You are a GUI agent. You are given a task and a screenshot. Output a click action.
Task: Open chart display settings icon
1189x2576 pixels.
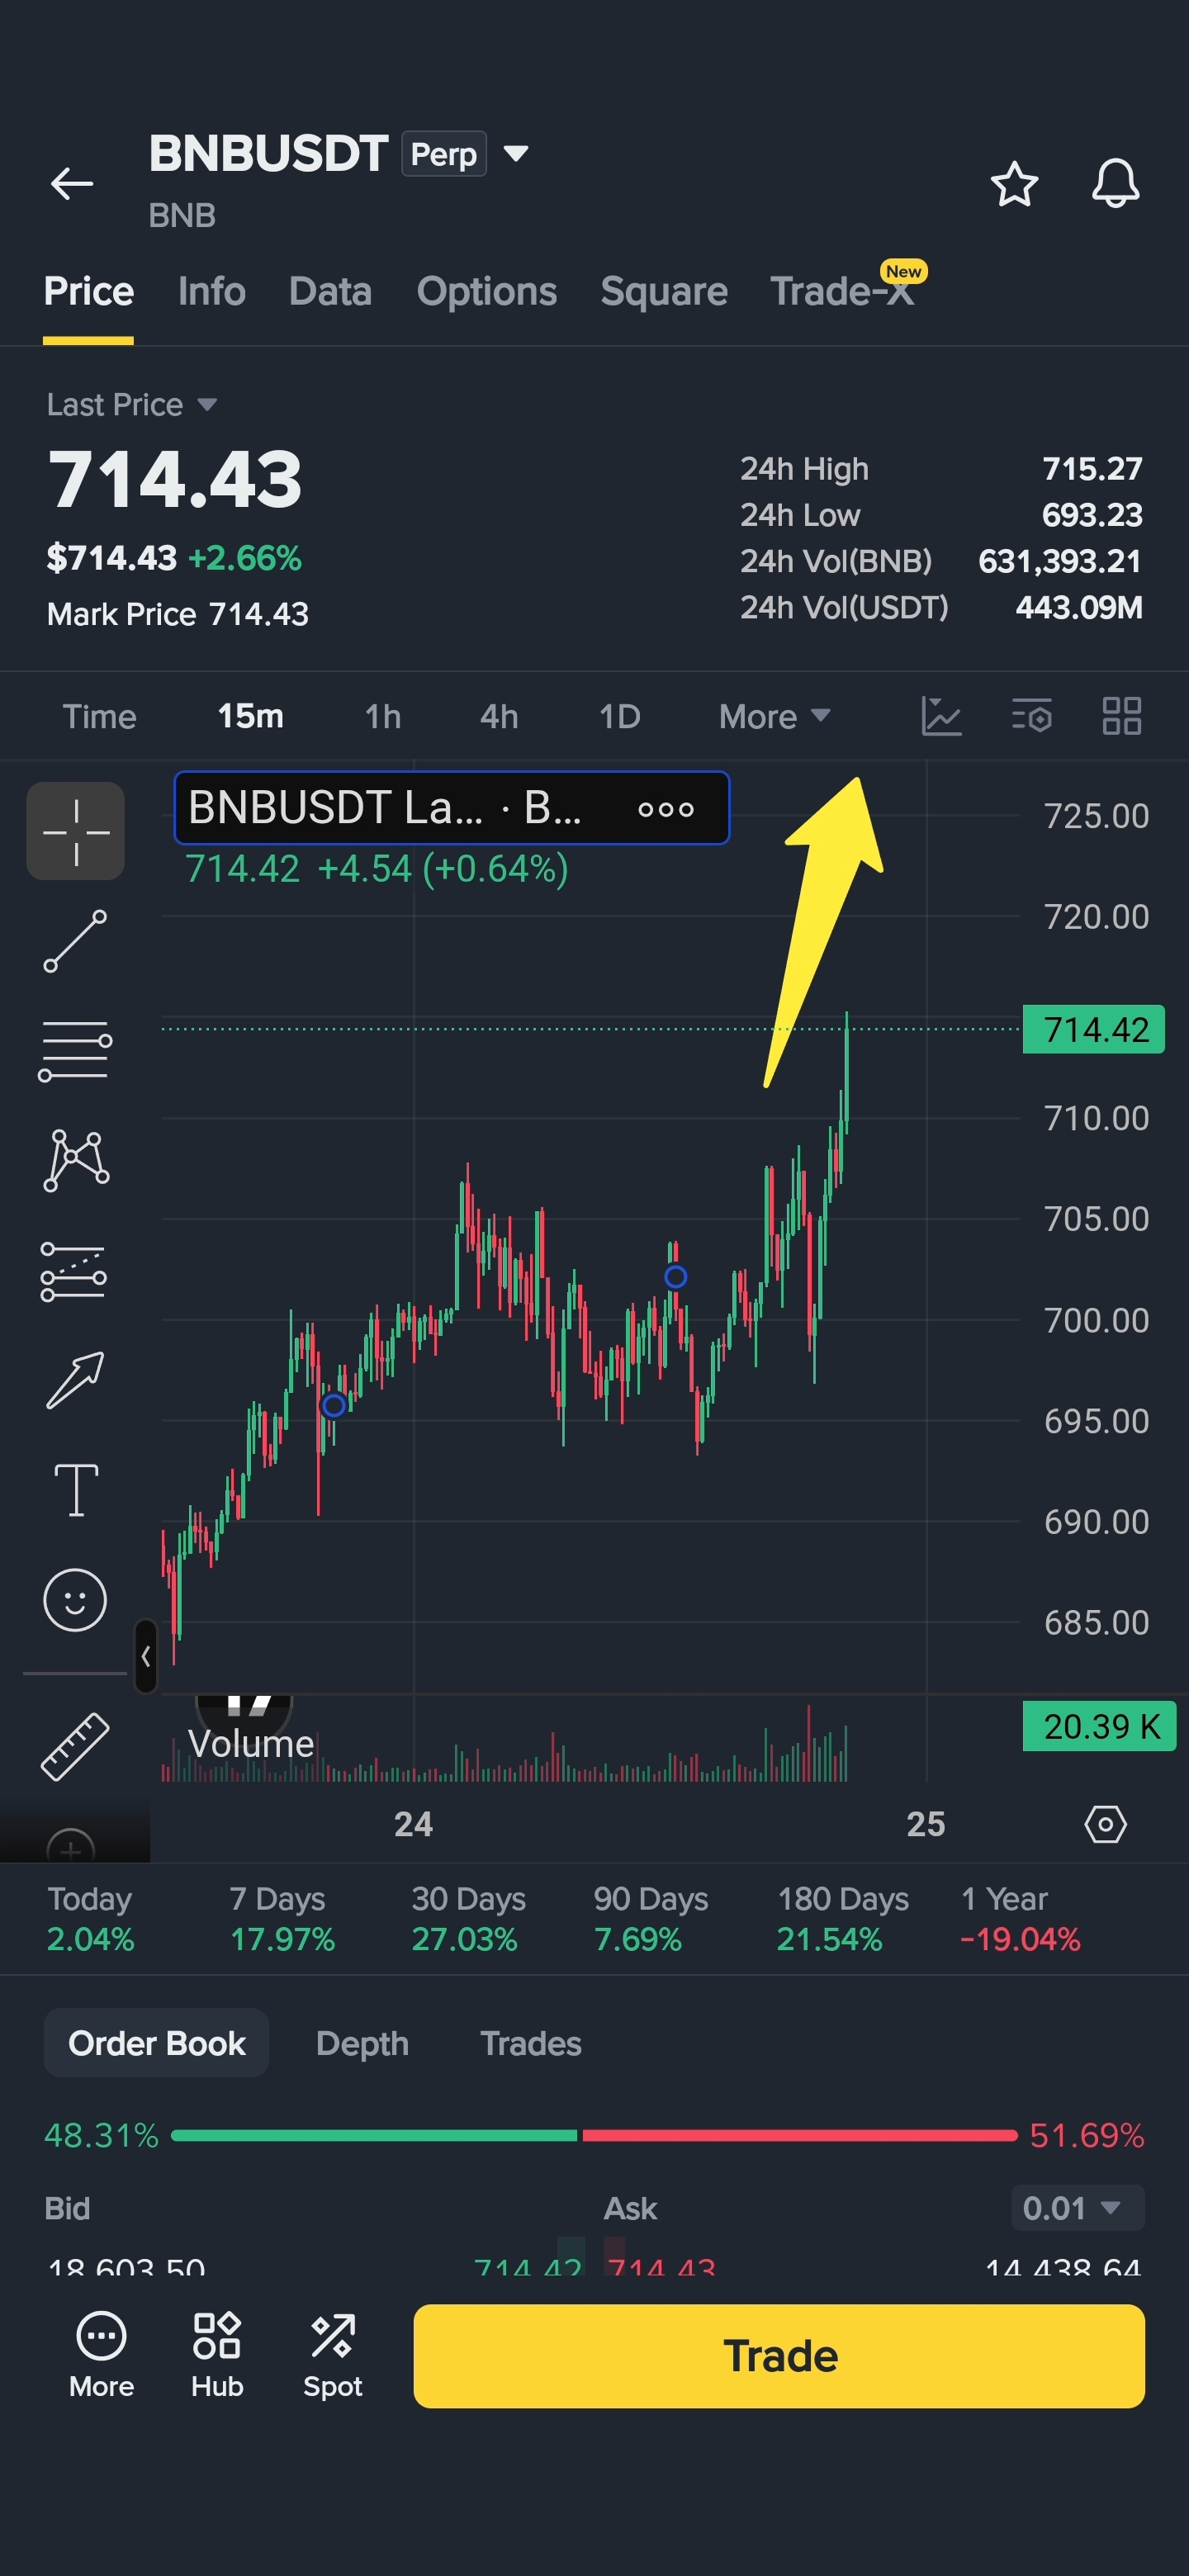pyautogui.click(x=1032, y=716)
